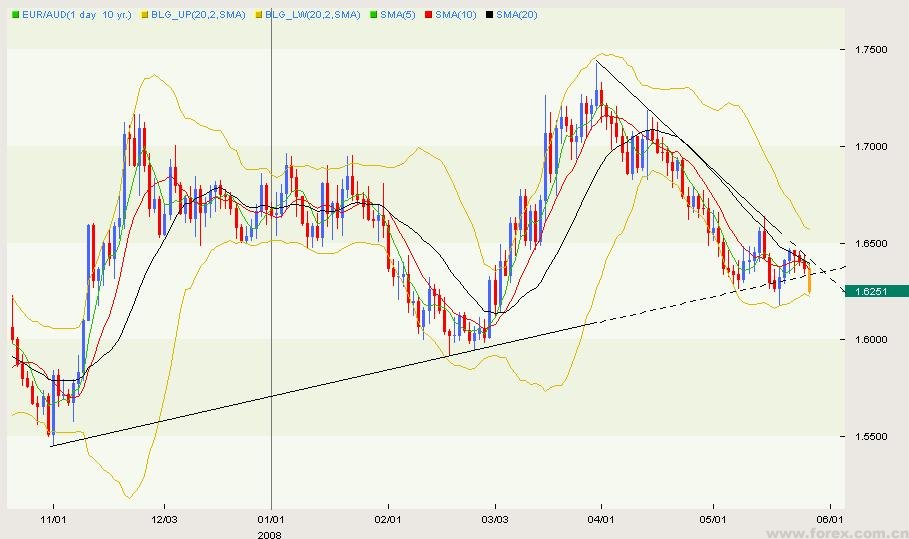Click the green EUR/AUD legend color square
Viewport: 909px width, 539px height.
[16, 15]
